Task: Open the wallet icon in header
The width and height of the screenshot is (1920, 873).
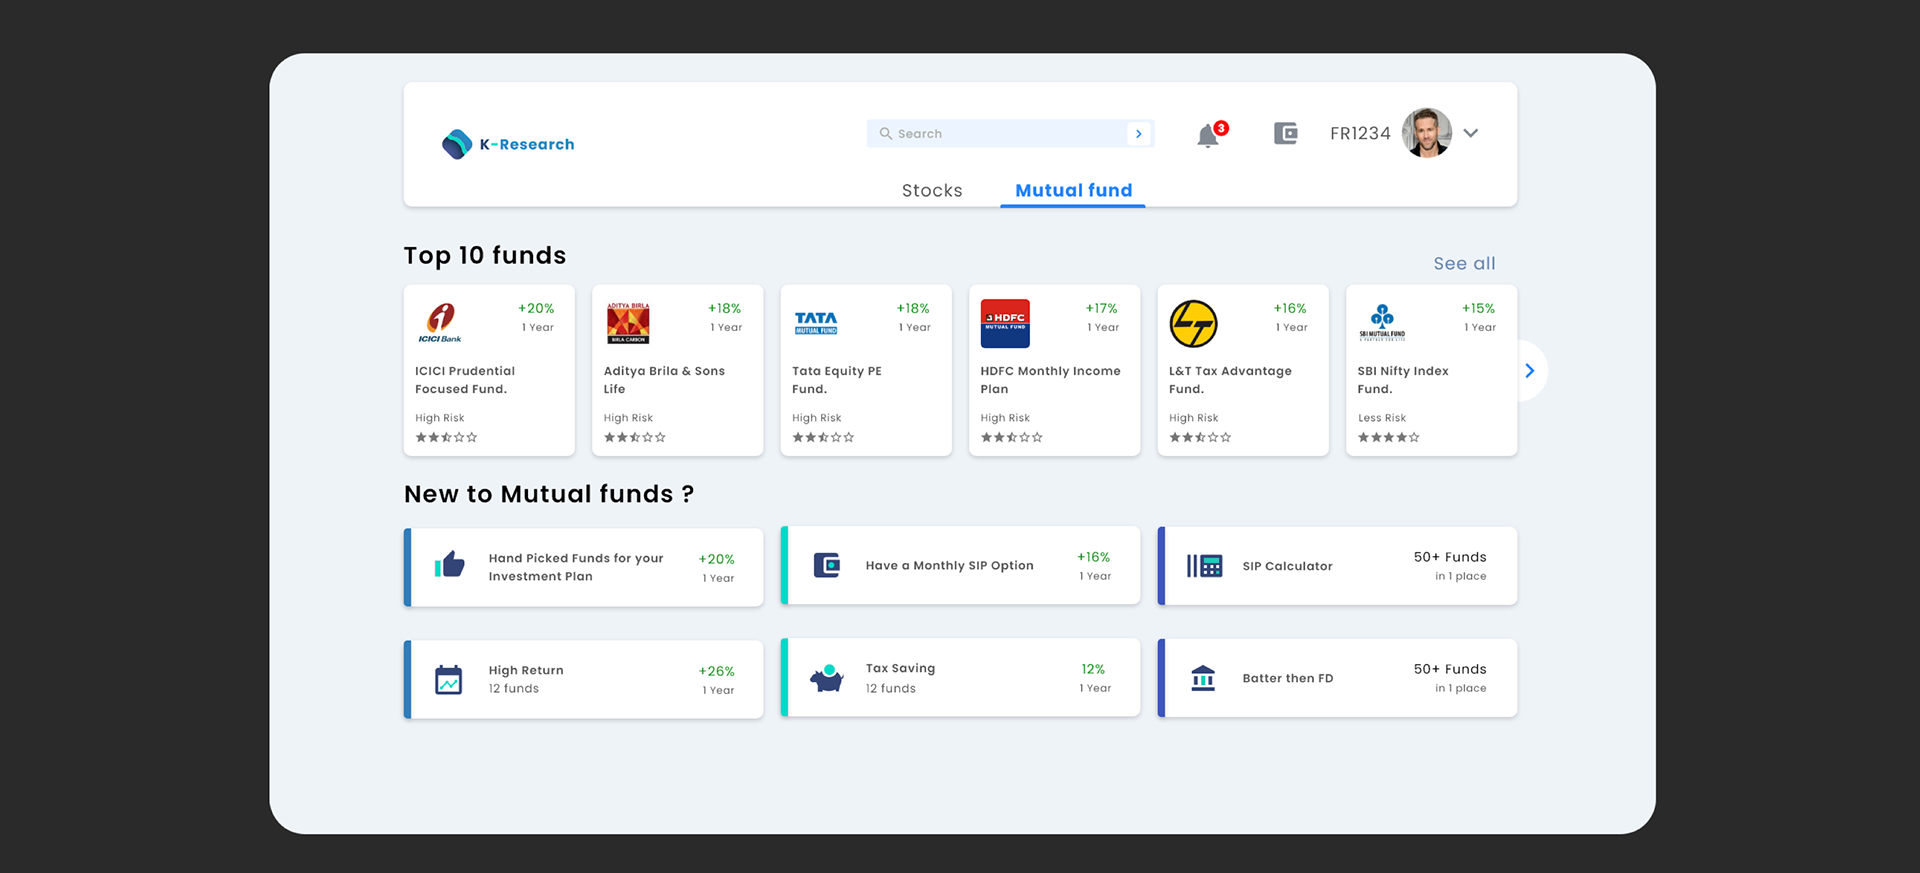Action: [x=1286, y=133]
